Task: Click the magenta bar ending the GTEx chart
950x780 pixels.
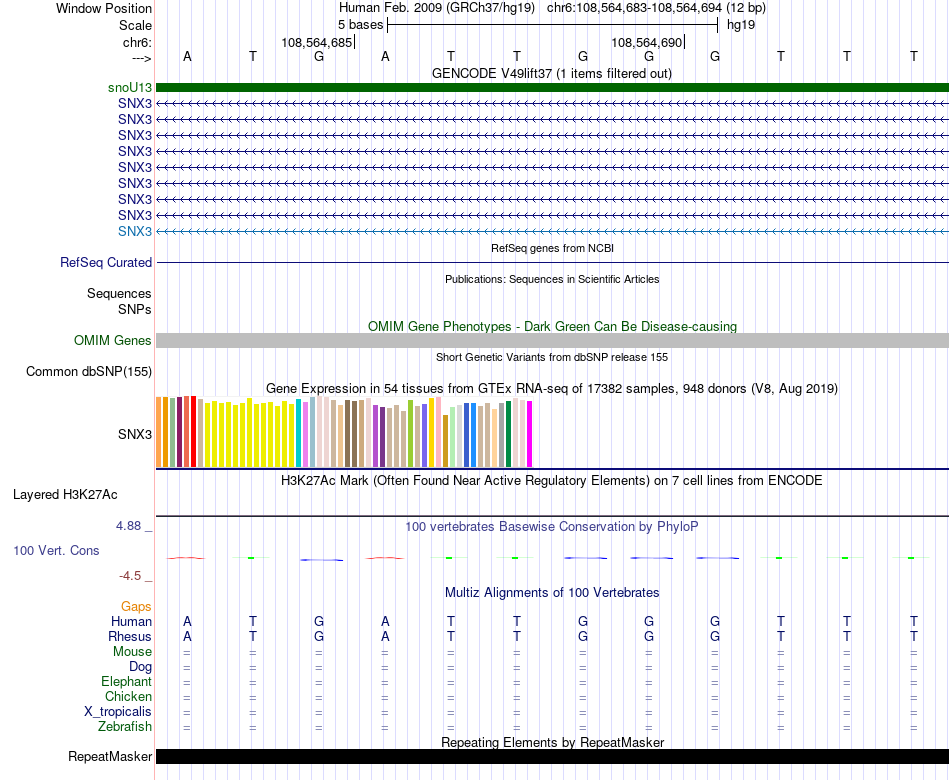Action: 530,434
